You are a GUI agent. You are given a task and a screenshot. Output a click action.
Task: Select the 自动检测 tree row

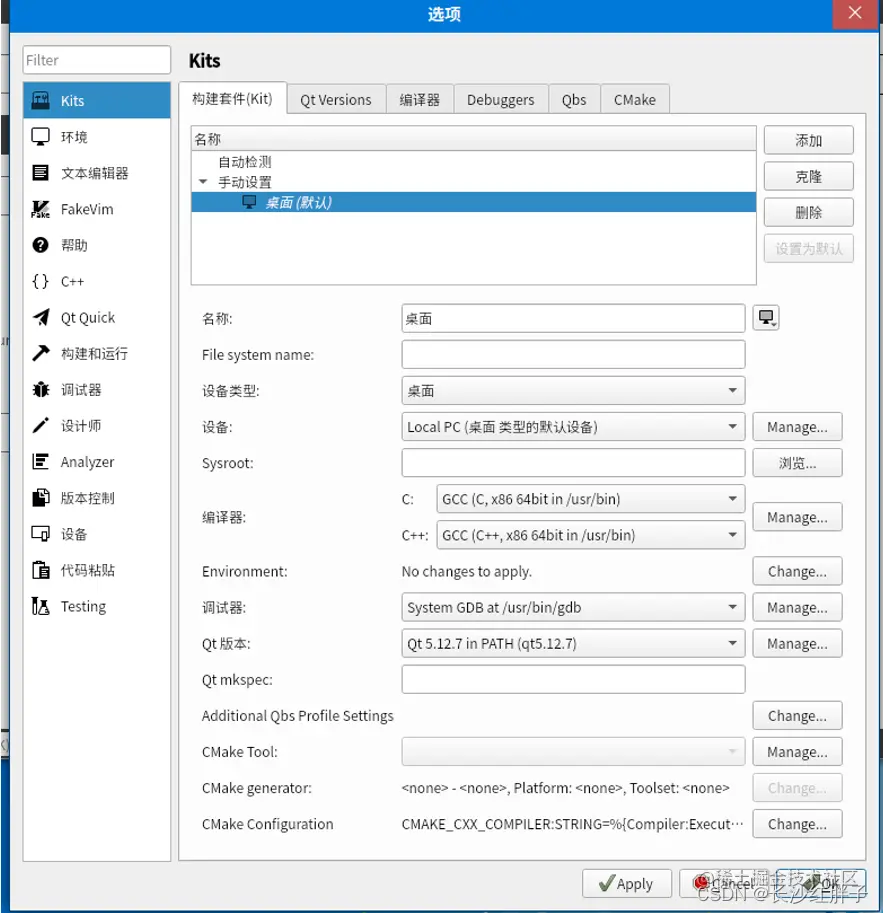pos(474,162)
